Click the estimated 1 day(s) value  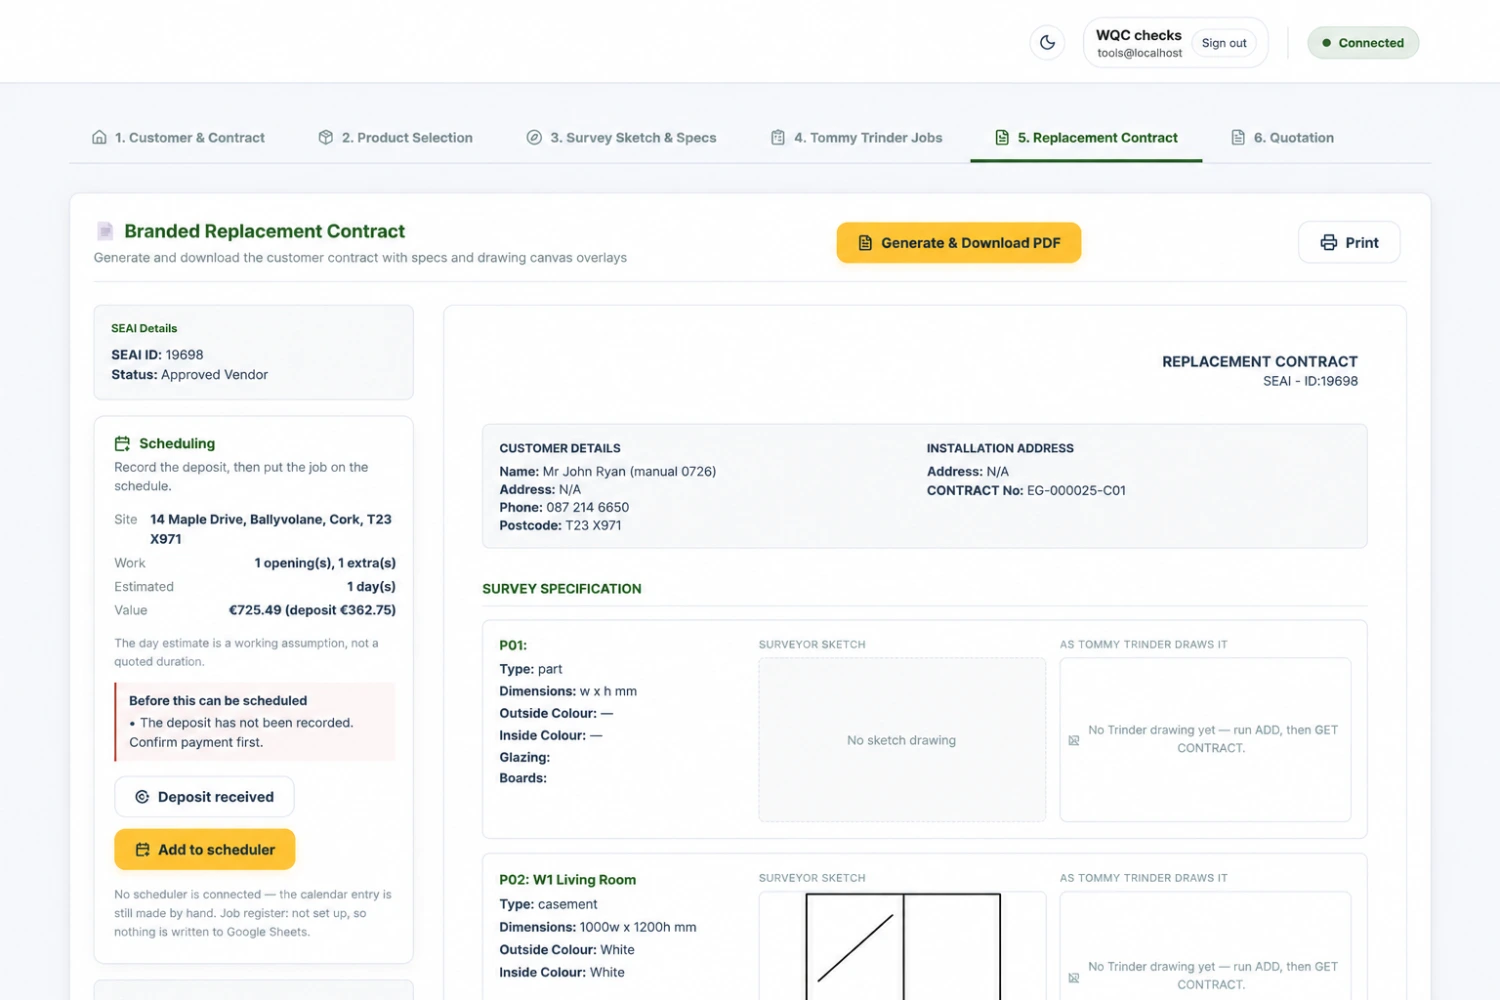(x=371, y=587)
